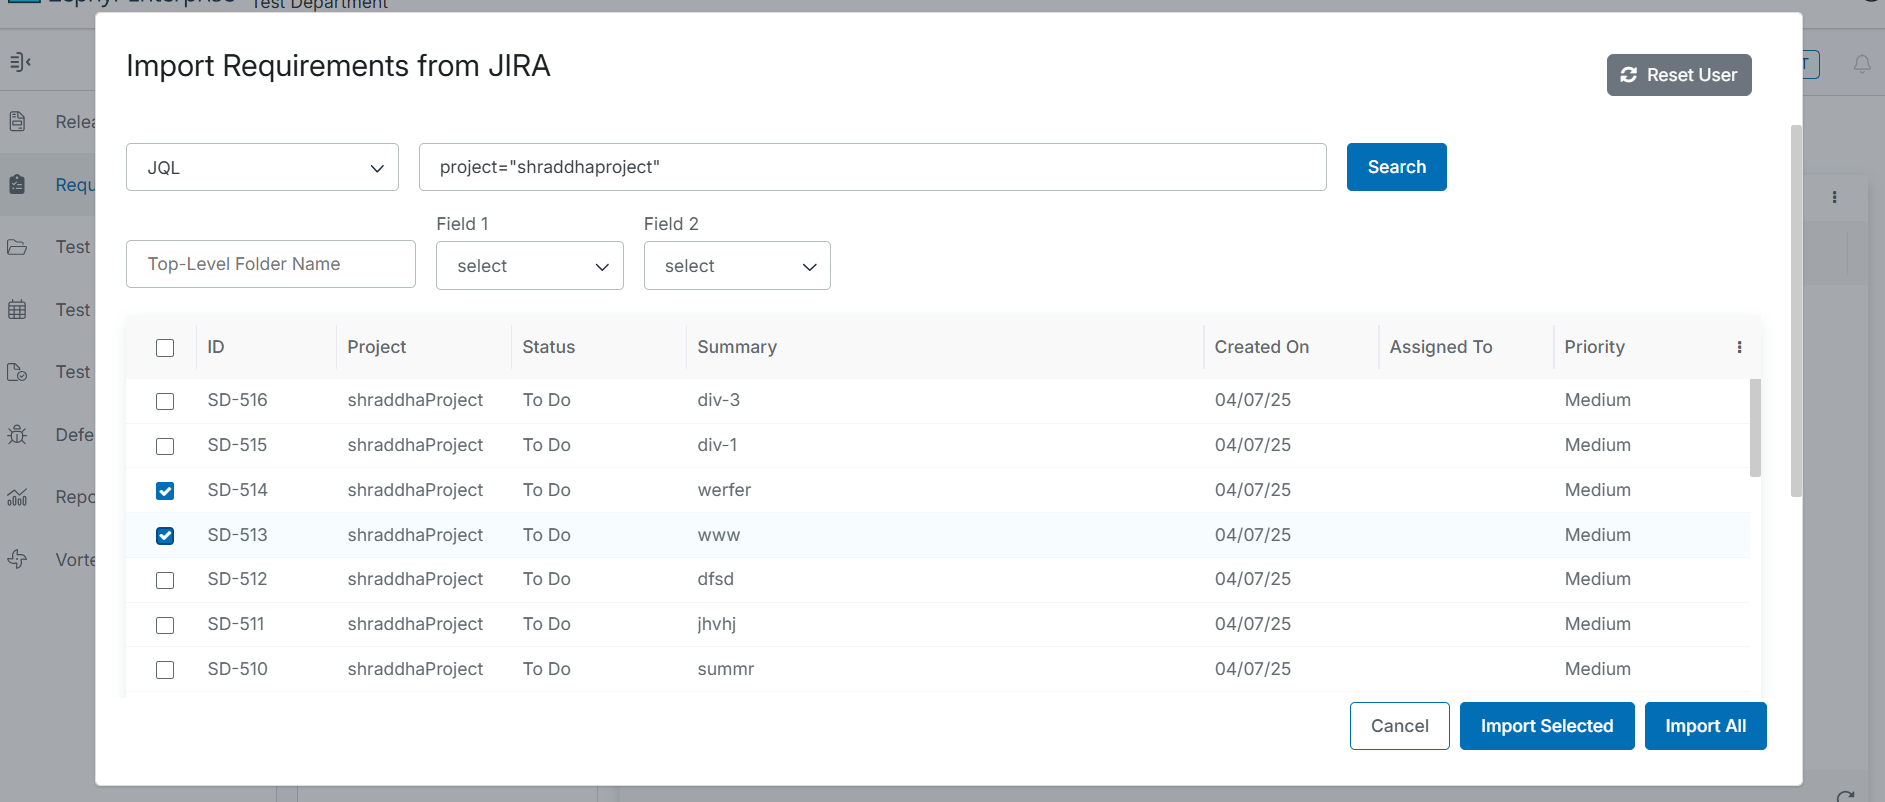1885x802 pixels.
Task: Open the Requirements clipboard icon in sidebar
Action: (x=17, y=185)
